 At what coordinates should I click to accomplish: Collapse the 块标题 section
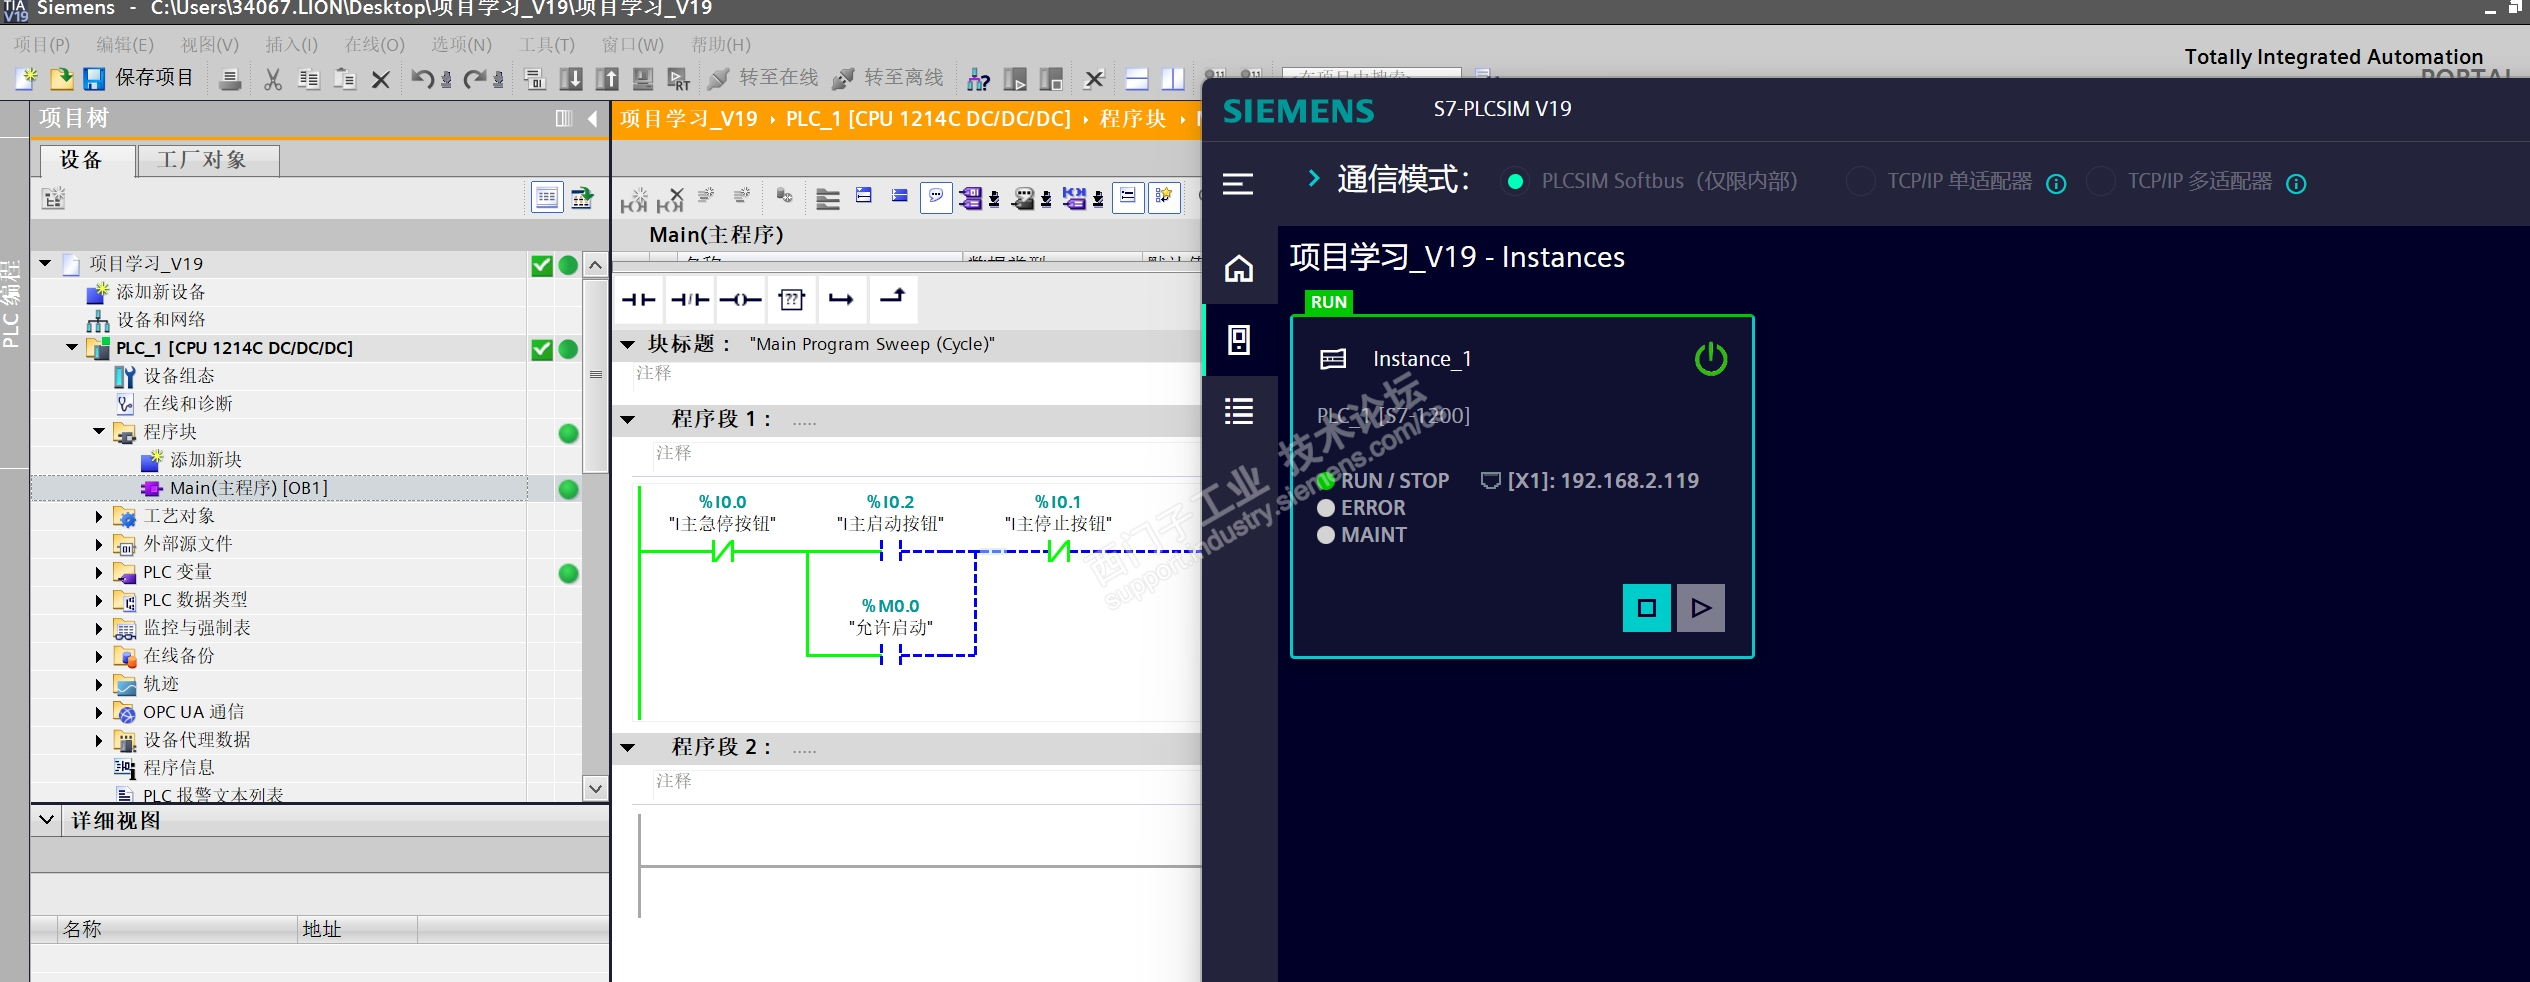(x=628, y=344)
